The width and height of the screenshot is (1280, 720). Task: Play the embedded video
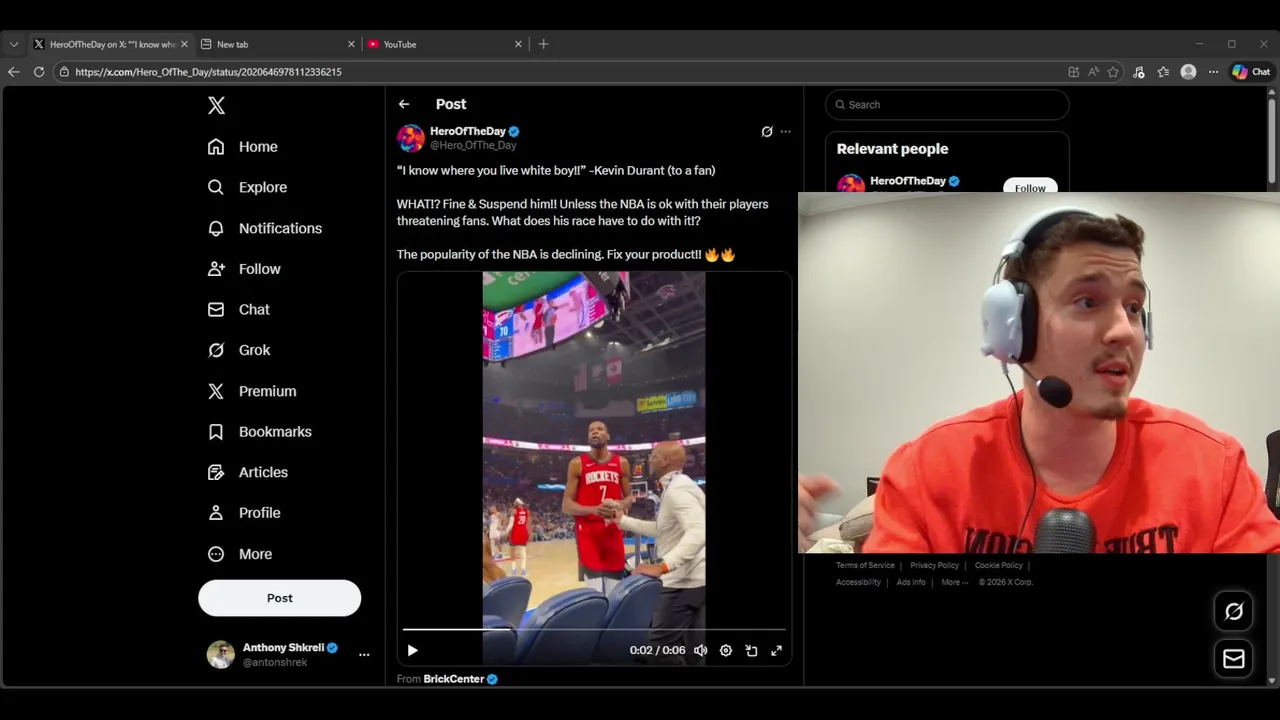[412, 650]
